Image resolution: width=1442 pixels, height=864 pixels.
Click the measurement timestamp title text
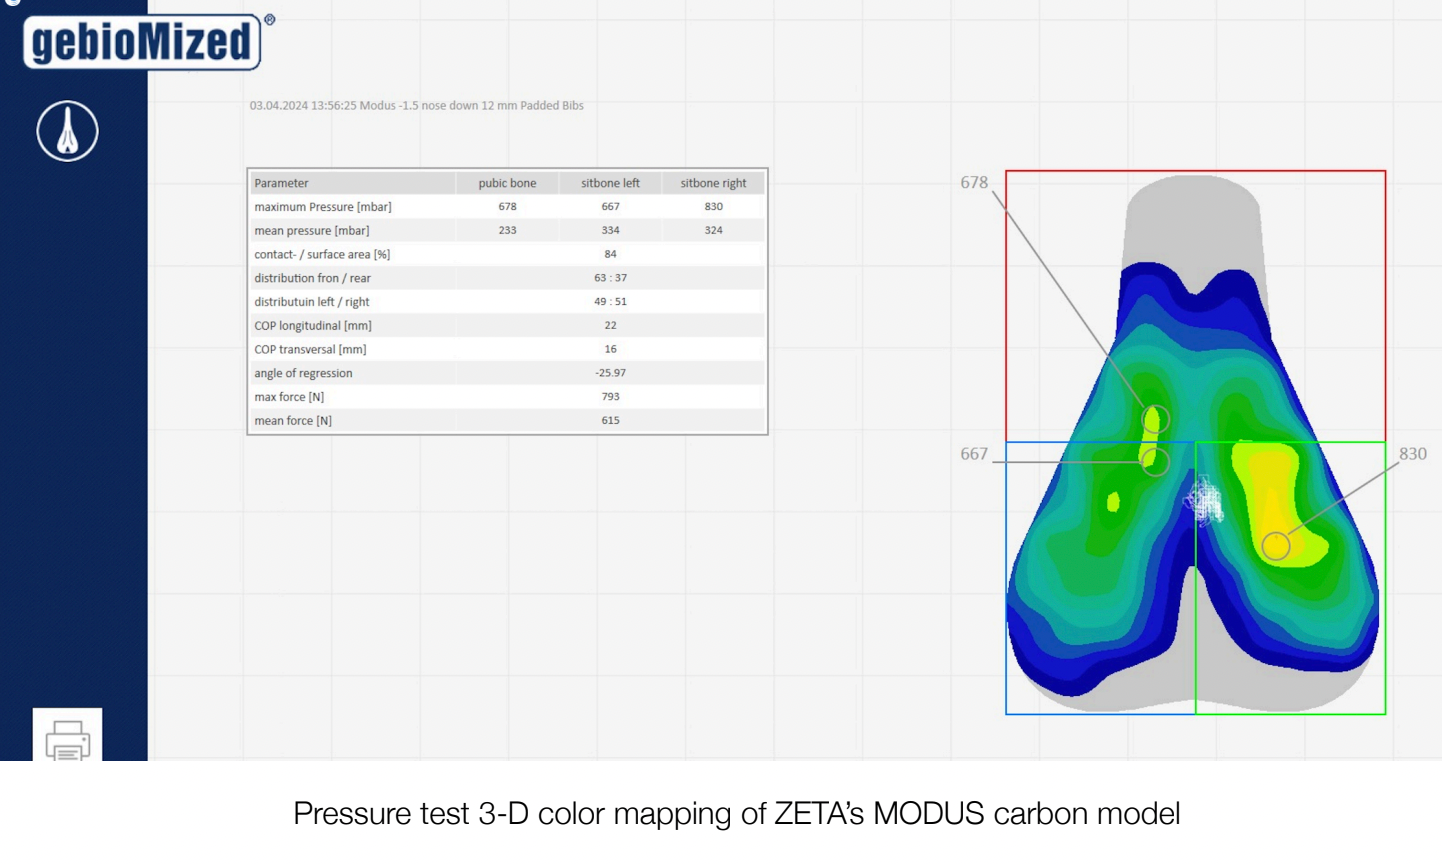[416, 105]
